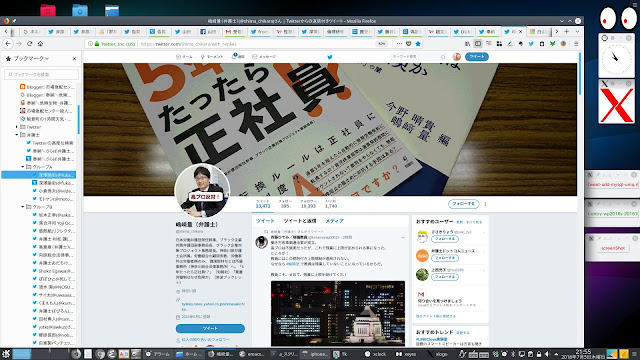Select the メディア tab

point(334,221)
